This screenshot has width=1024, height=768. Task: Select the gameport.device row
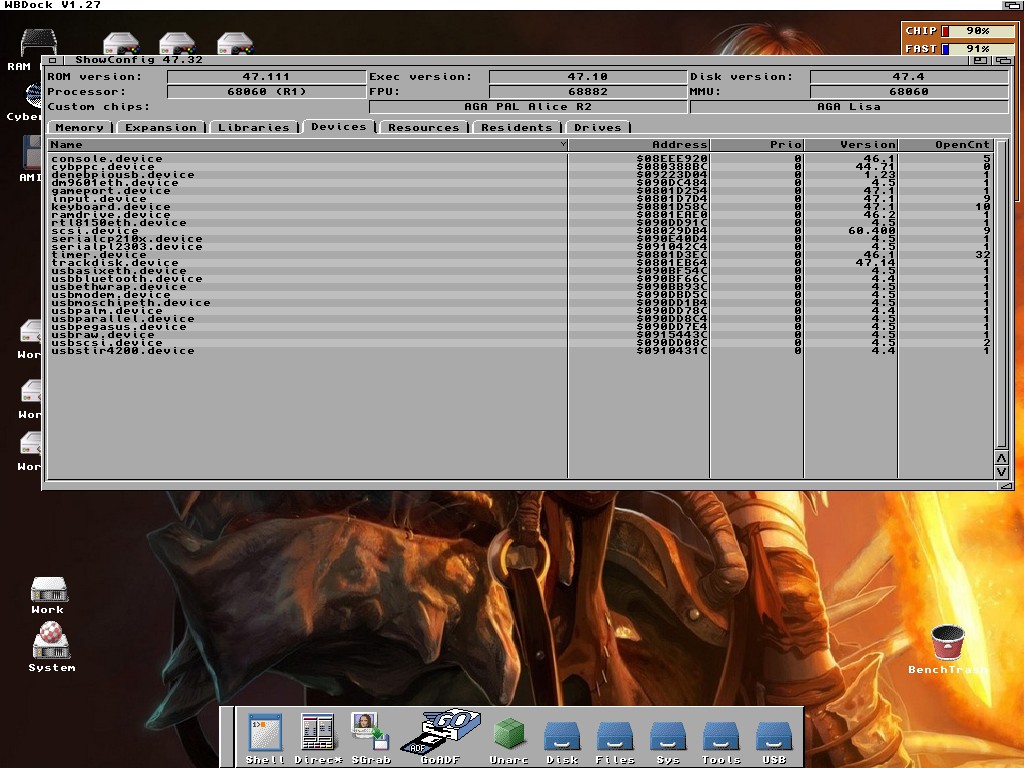520,191
